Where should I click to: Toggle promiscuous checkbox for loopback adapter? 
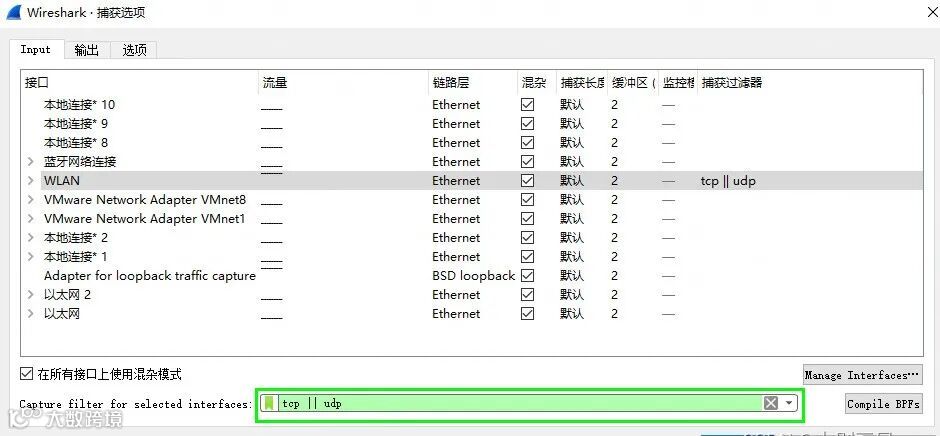coord(528,276)
